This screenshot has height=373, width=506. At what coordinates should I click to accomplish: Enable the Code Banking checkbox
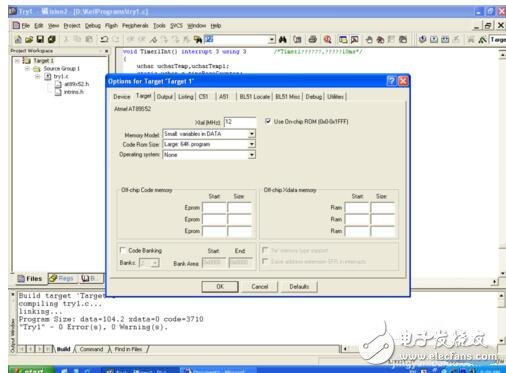(123, 250)
